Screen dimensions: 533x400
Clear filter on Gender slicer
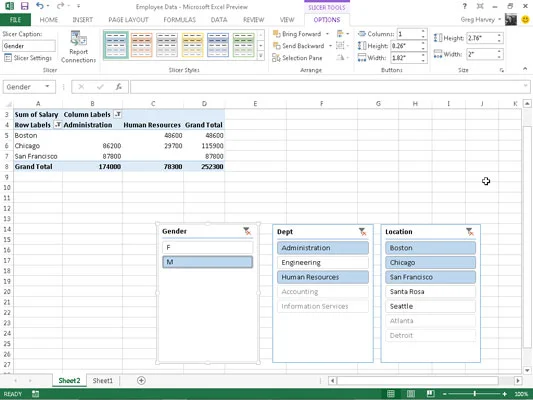tap(247, 231)
